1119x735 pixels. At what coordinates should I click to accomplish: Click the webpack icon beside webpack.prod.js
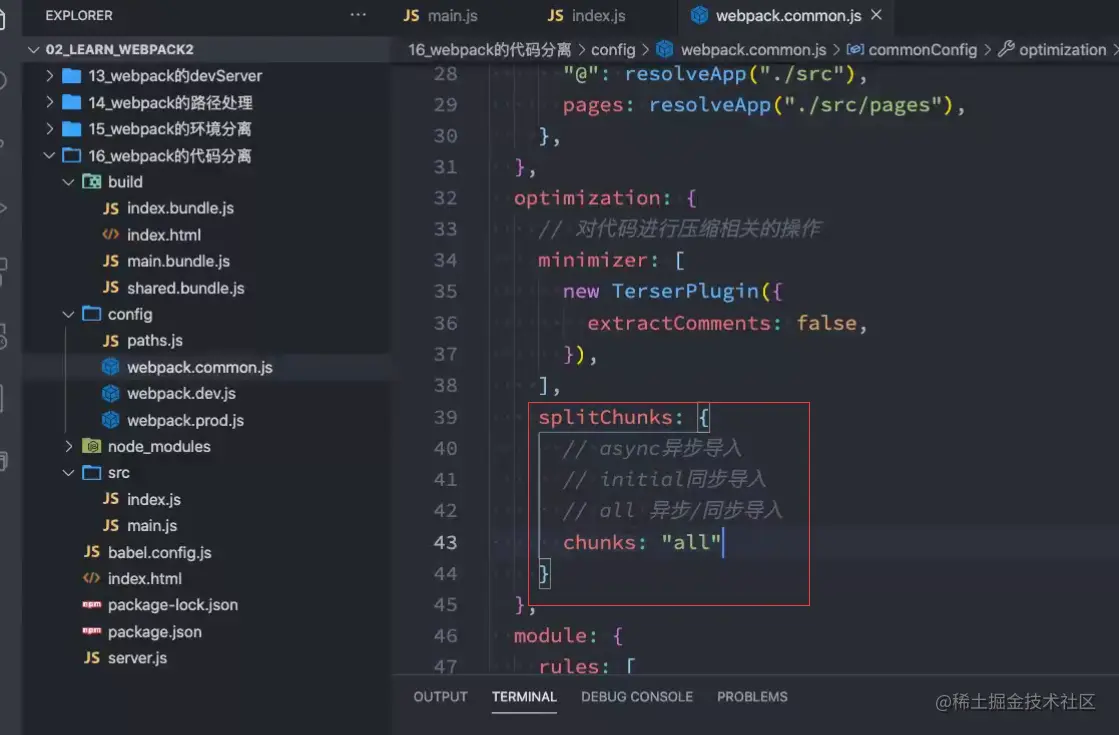click(x=111, y=420)
